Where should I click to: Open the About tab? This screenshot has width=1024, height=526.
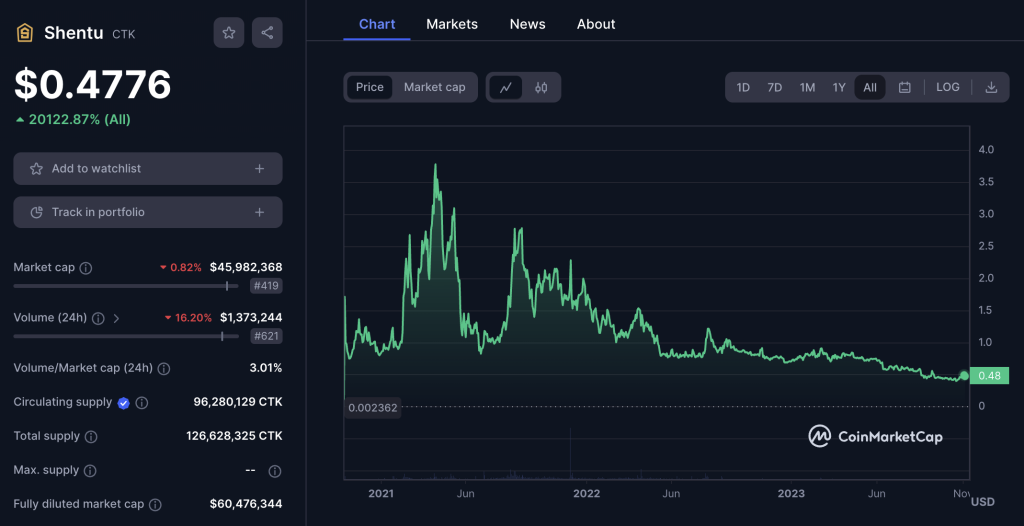pos(596,24)
